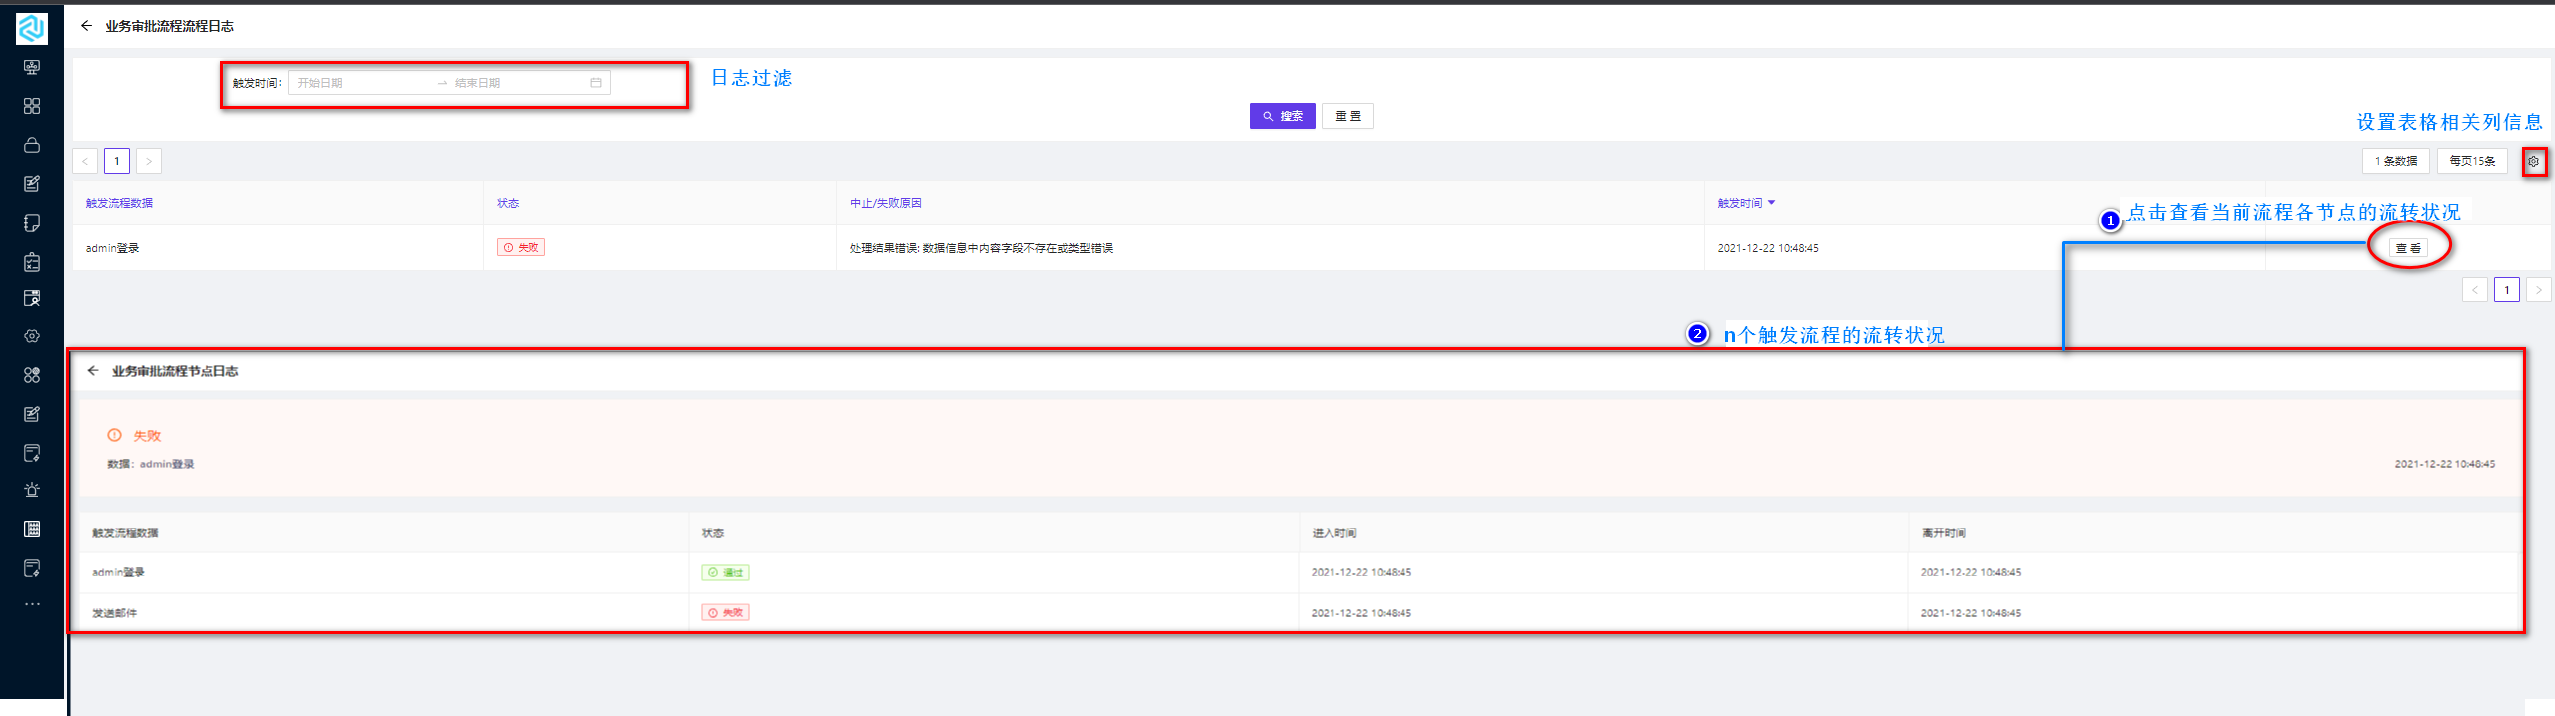Select page 1 in bottom-right pagination
This screenshot has width=2555, height=716.
pos(2507,290)
